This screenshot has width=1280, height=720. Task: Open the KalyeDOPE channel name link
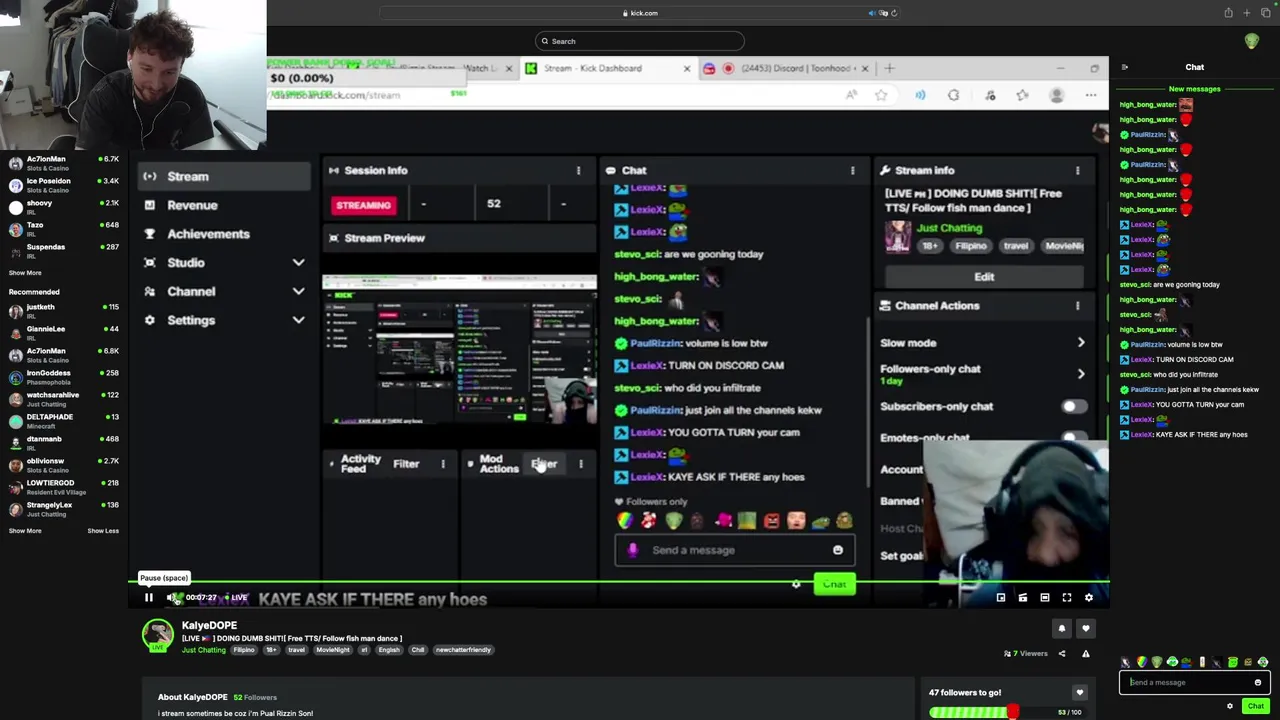point(209,626)
